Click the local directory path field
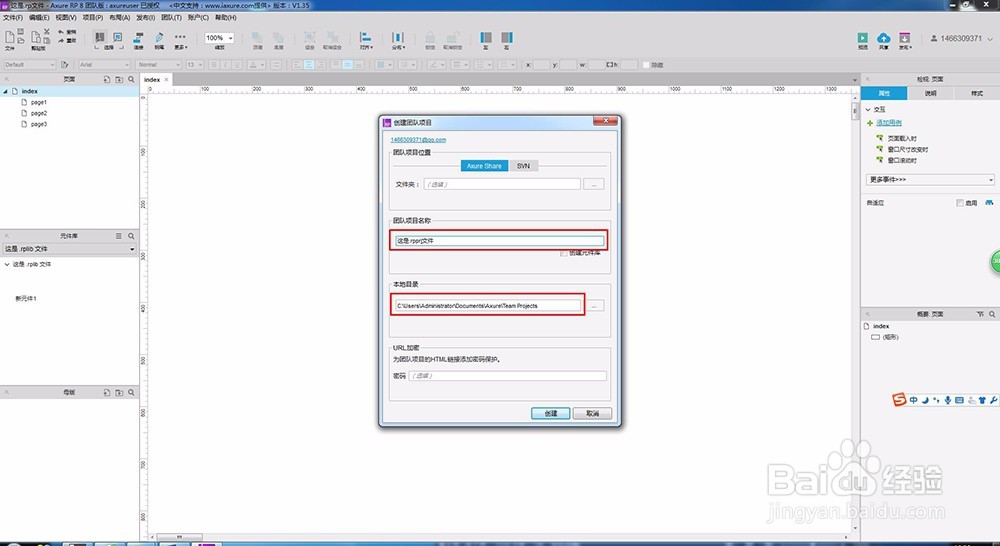Image resolution: width=1000 pixels, height=546 pixels. pos(488,306)
